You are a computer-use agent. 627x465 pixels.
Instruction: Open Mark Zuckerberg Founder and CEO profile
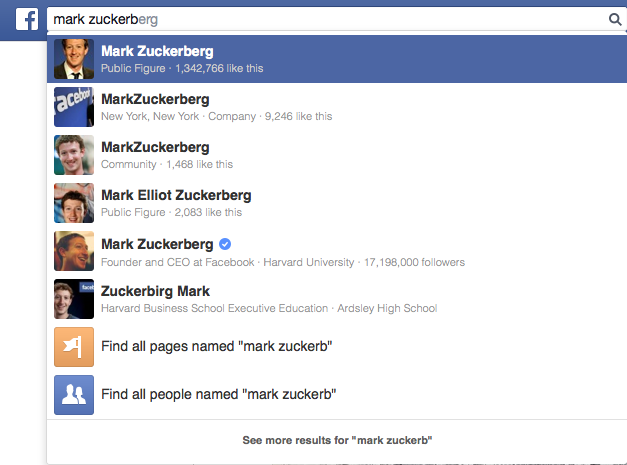point(337,251)
